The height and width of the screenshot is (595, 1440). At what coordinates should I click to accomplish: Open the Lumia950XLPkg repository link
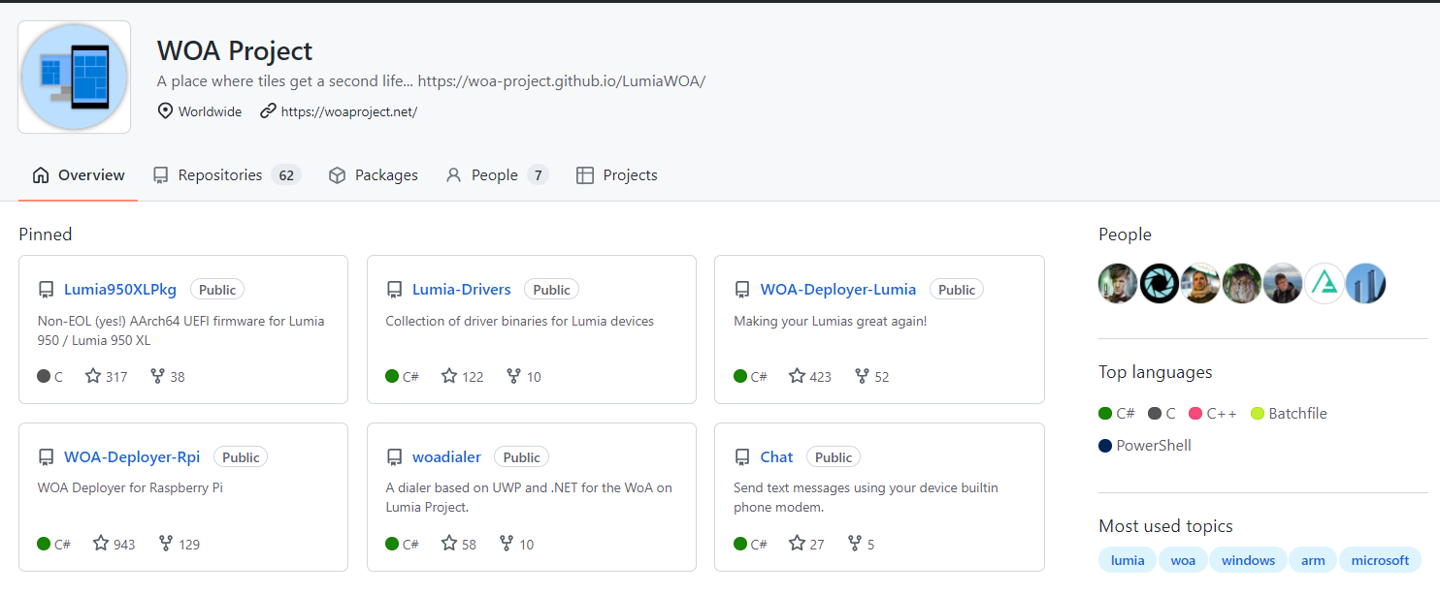click(x=120, y=289)
